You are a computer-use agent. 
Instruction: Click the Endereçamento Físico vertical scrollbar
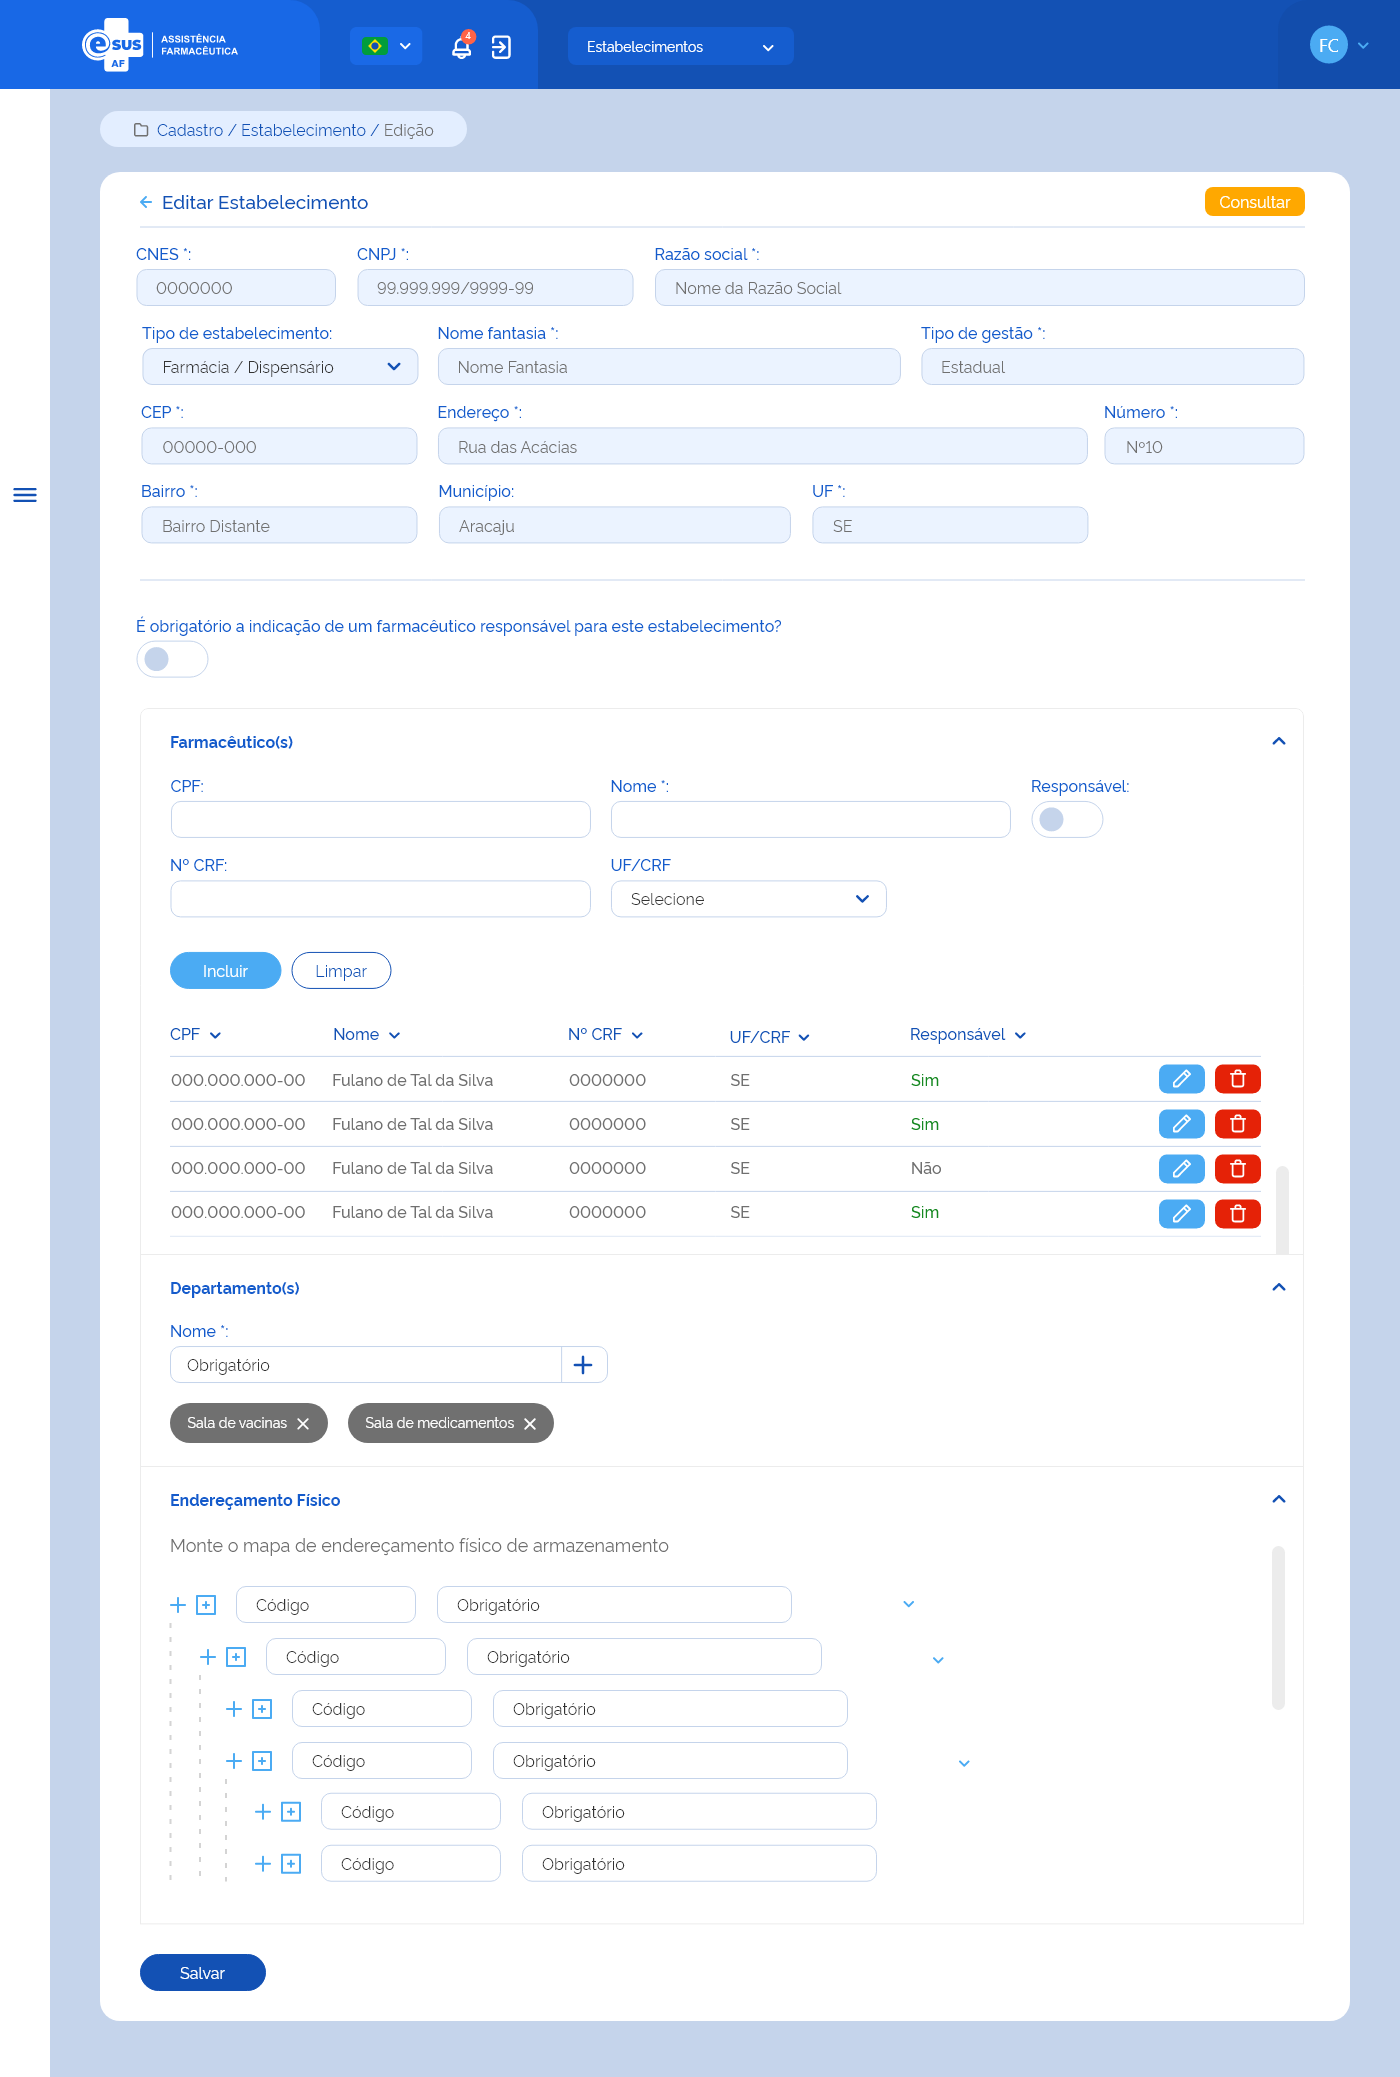[x=1278, y=1627]
